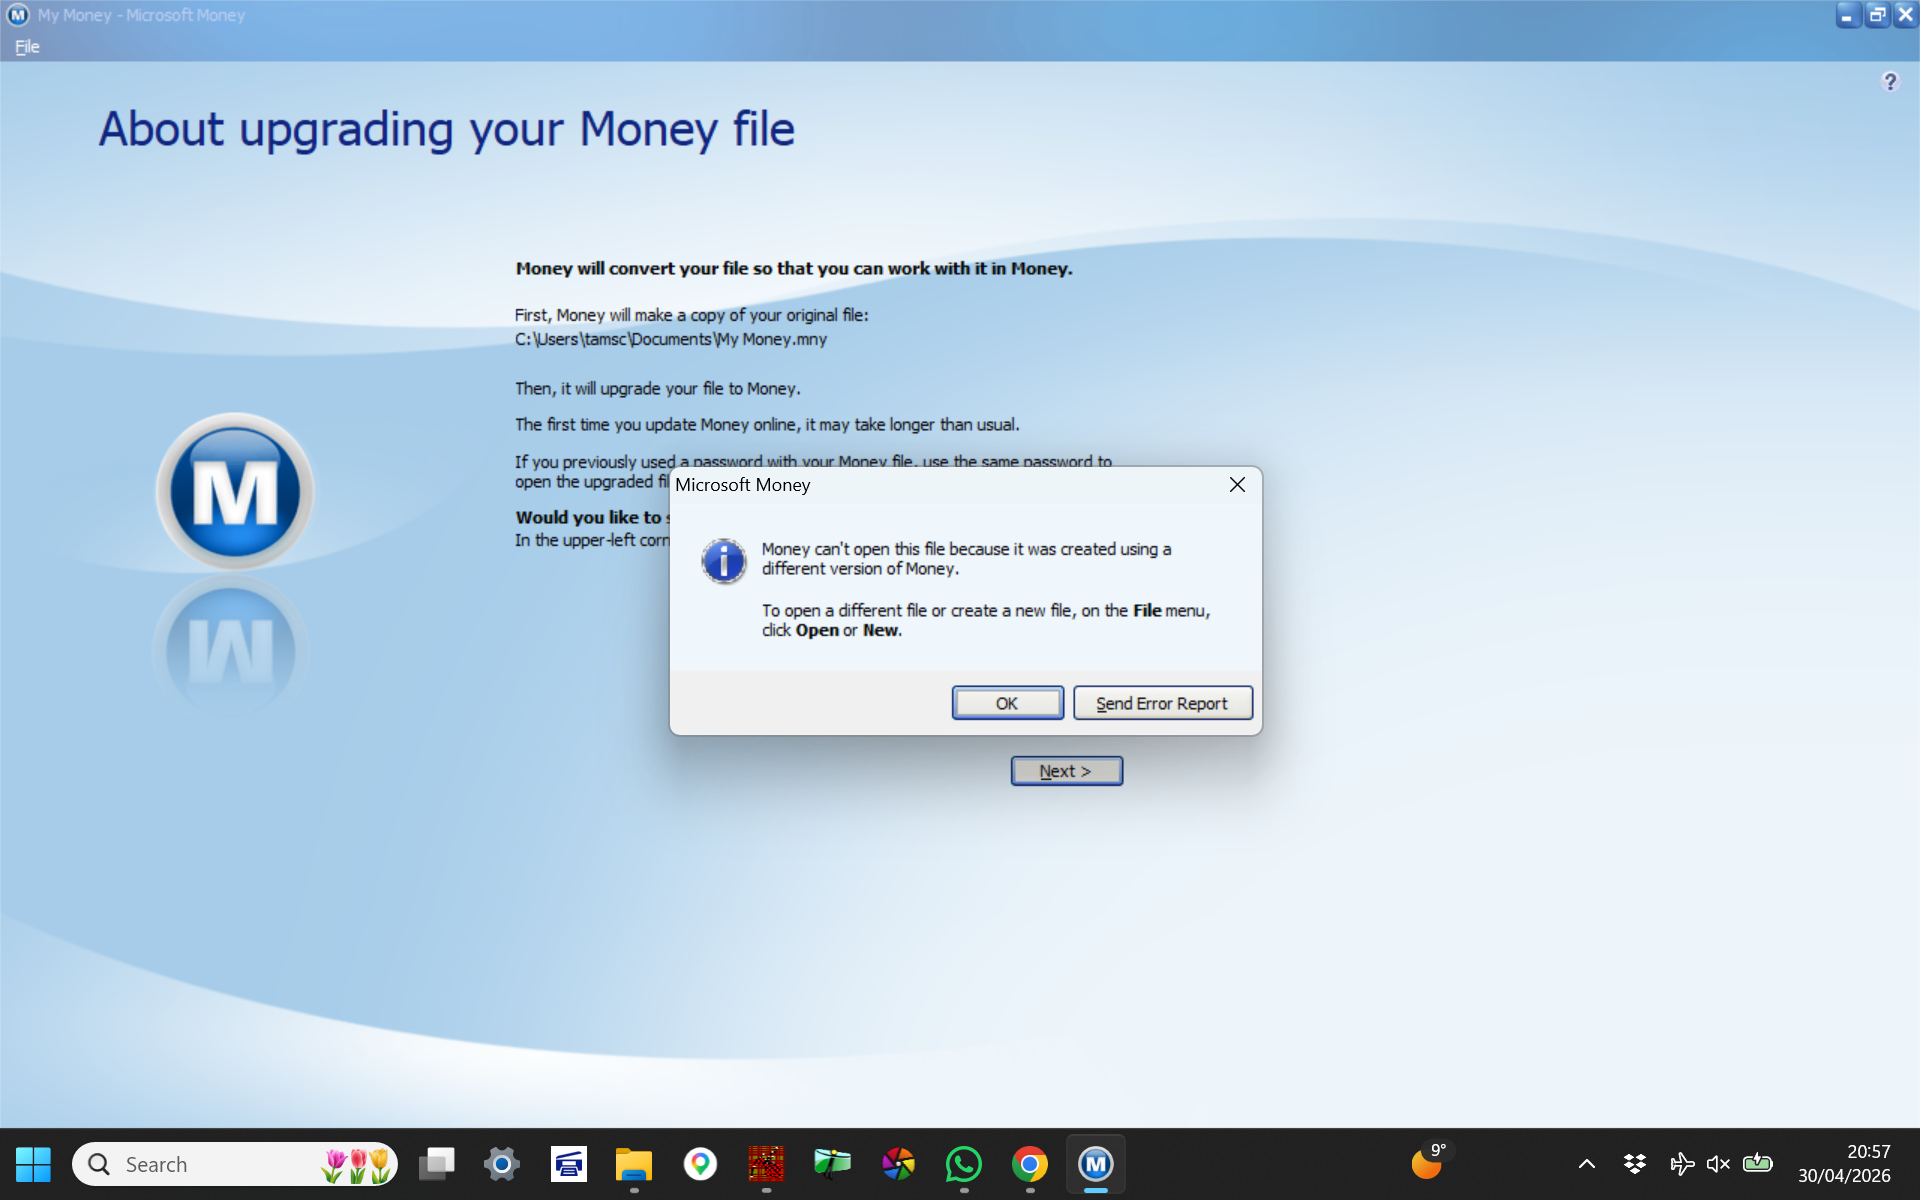Open the clock showing 20:57
1920x1200 pixels.
coord(1844,1164)
